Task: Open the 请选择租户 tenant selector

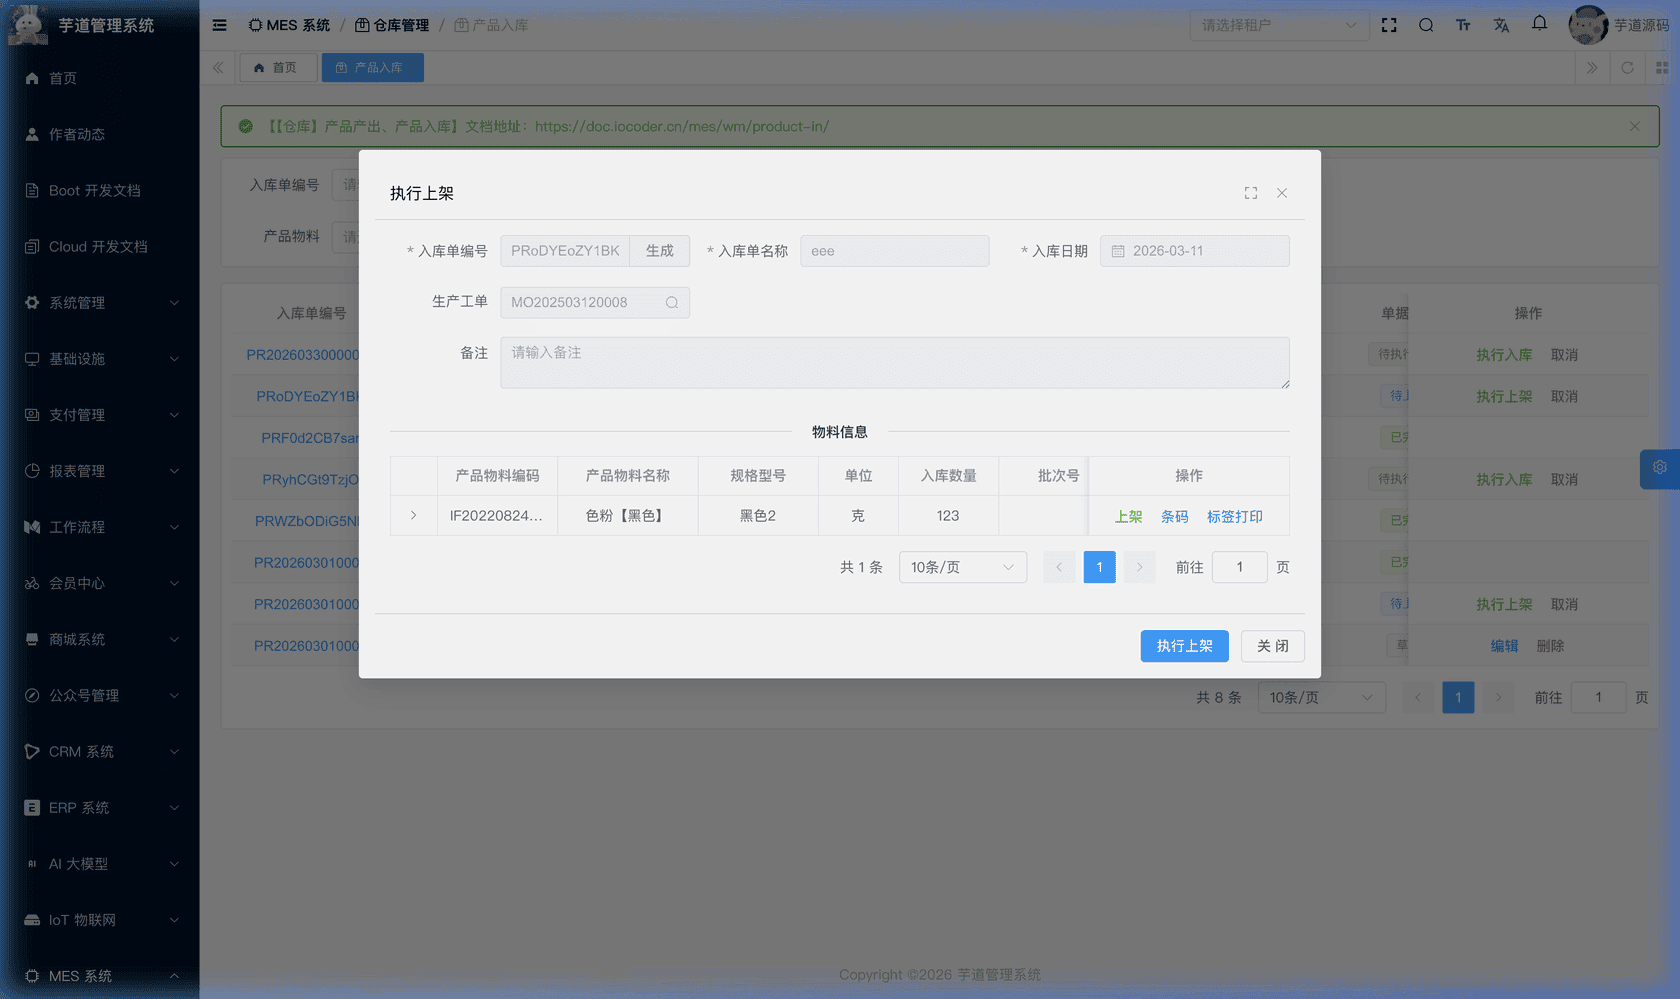Action: click(x=1278, y=25)
